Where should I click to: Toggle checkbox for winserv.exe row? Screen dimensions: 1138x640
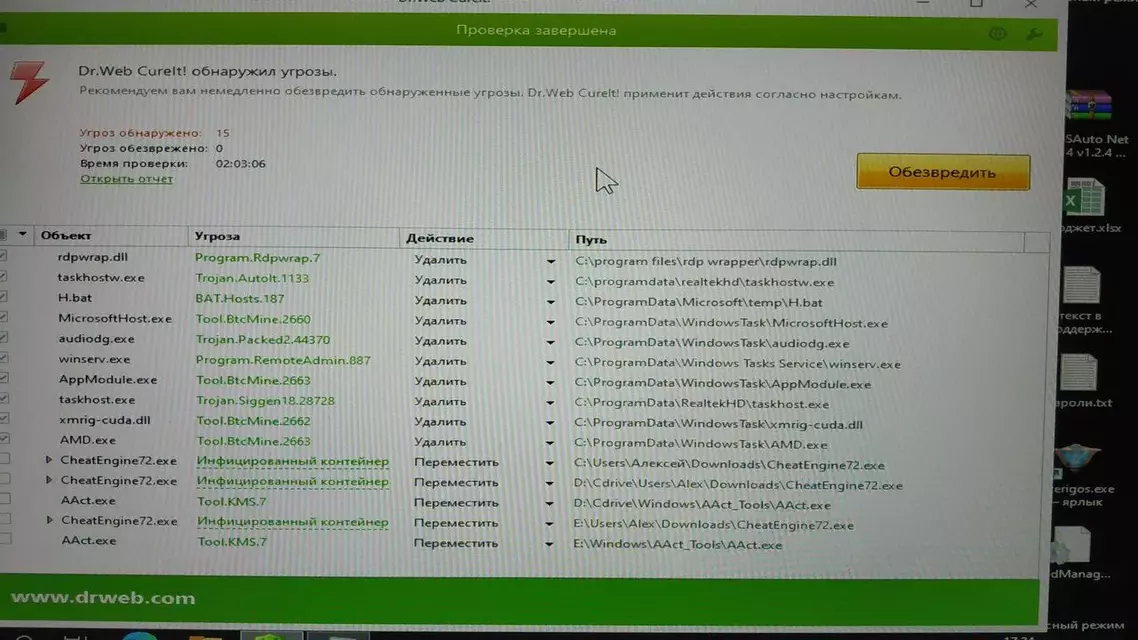4,358
